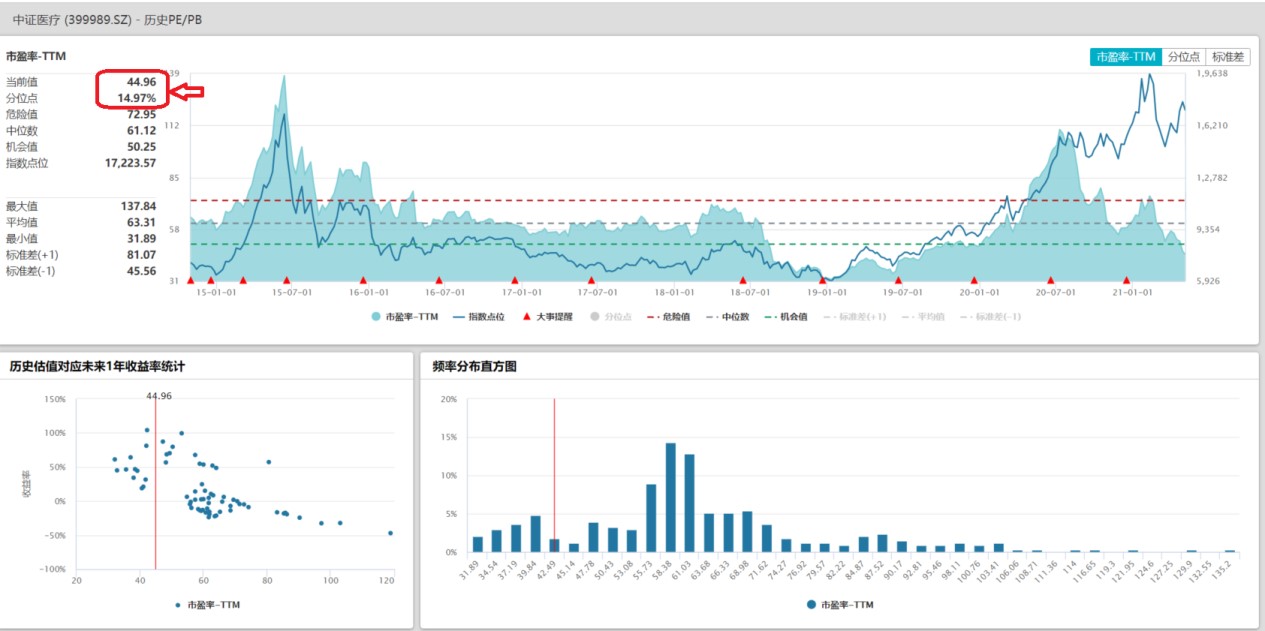Click the histogram bar at 31.89
The image size is (1265, 631).
click(477, 544)
